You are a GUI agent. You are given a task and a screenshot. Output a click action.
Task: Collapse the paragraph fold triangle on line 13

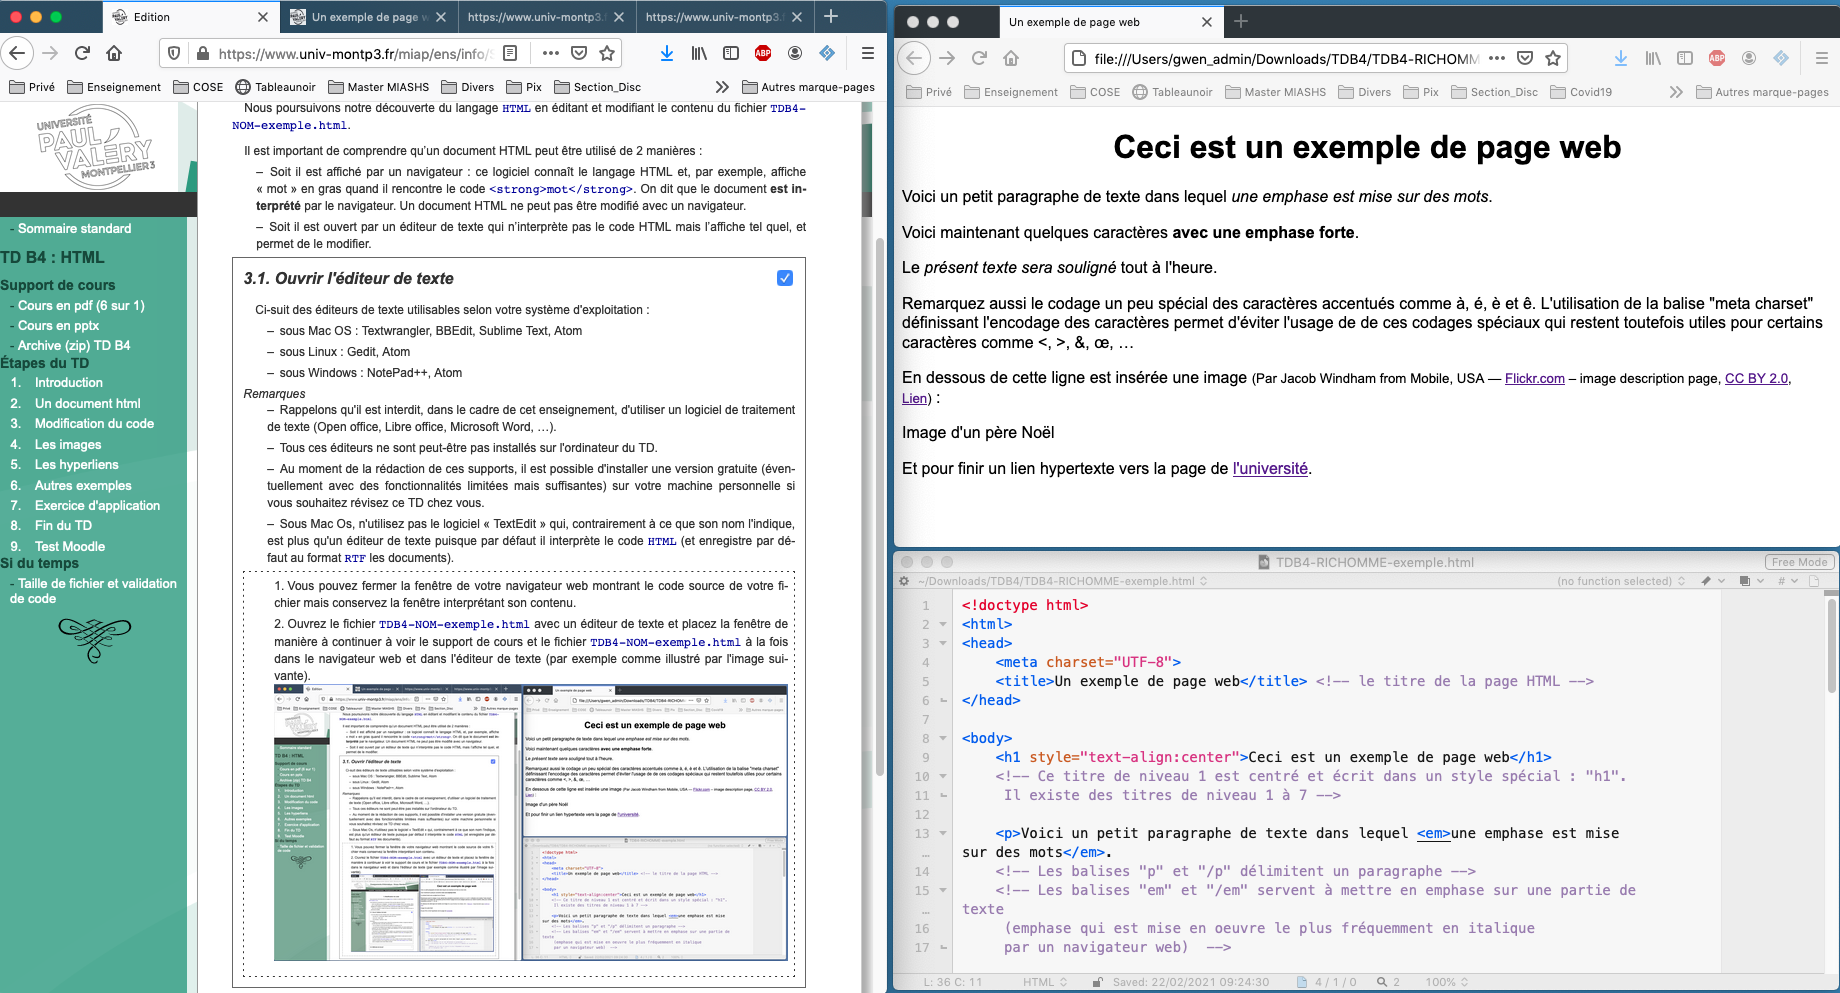(x=943, y=833)
